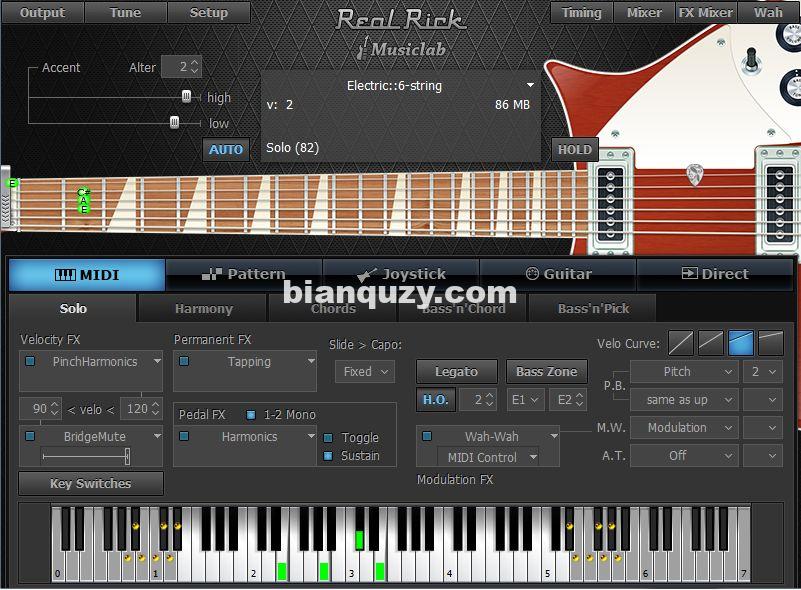Enable BridgeMute velocity FX checkbox
The image size is (801, 590).
tap(30, 436)
